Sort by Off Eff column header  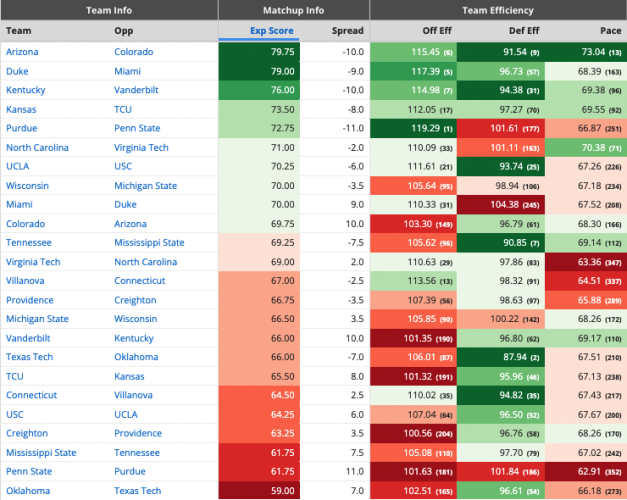coord(437,31)
